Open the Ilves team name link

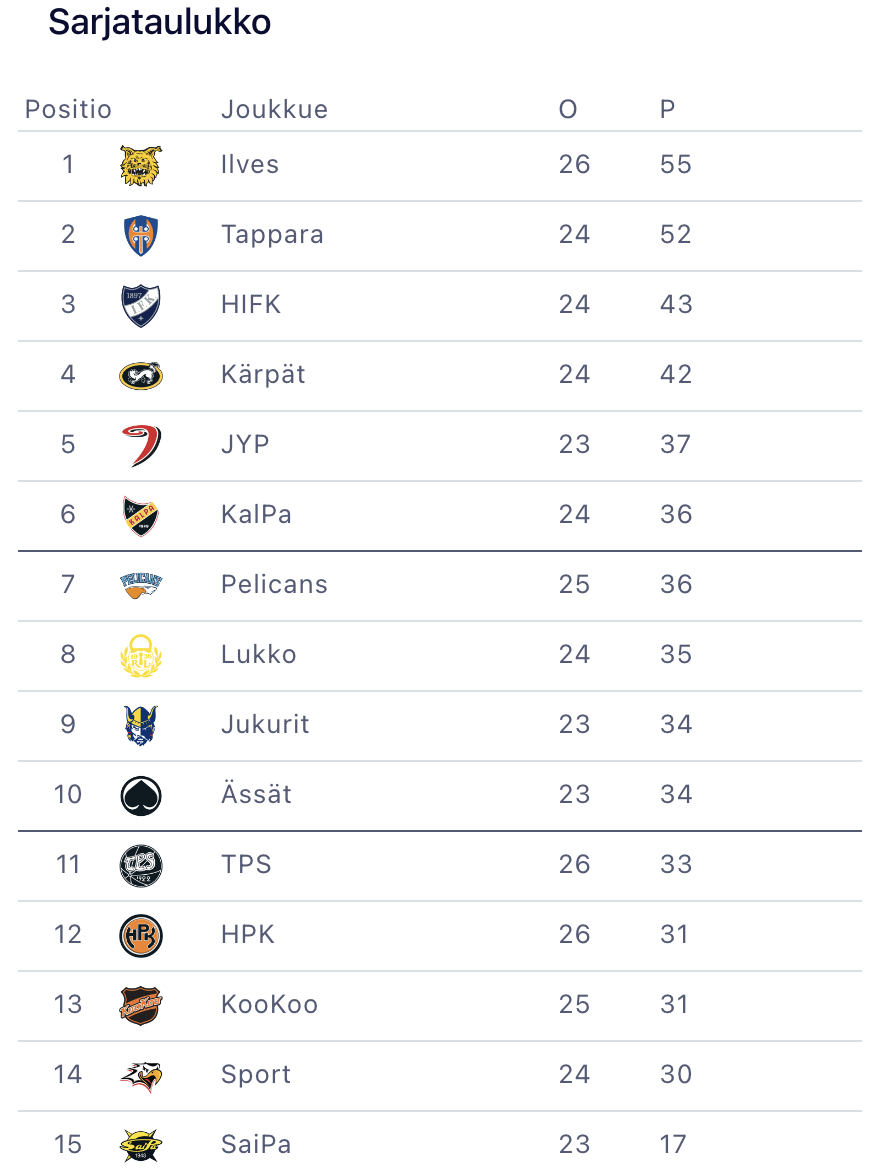(250, 165)
